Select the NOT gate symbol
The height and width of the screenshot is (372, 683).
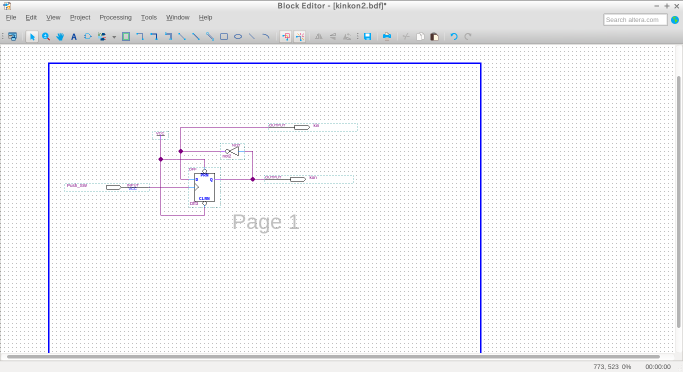pos(233,151)
